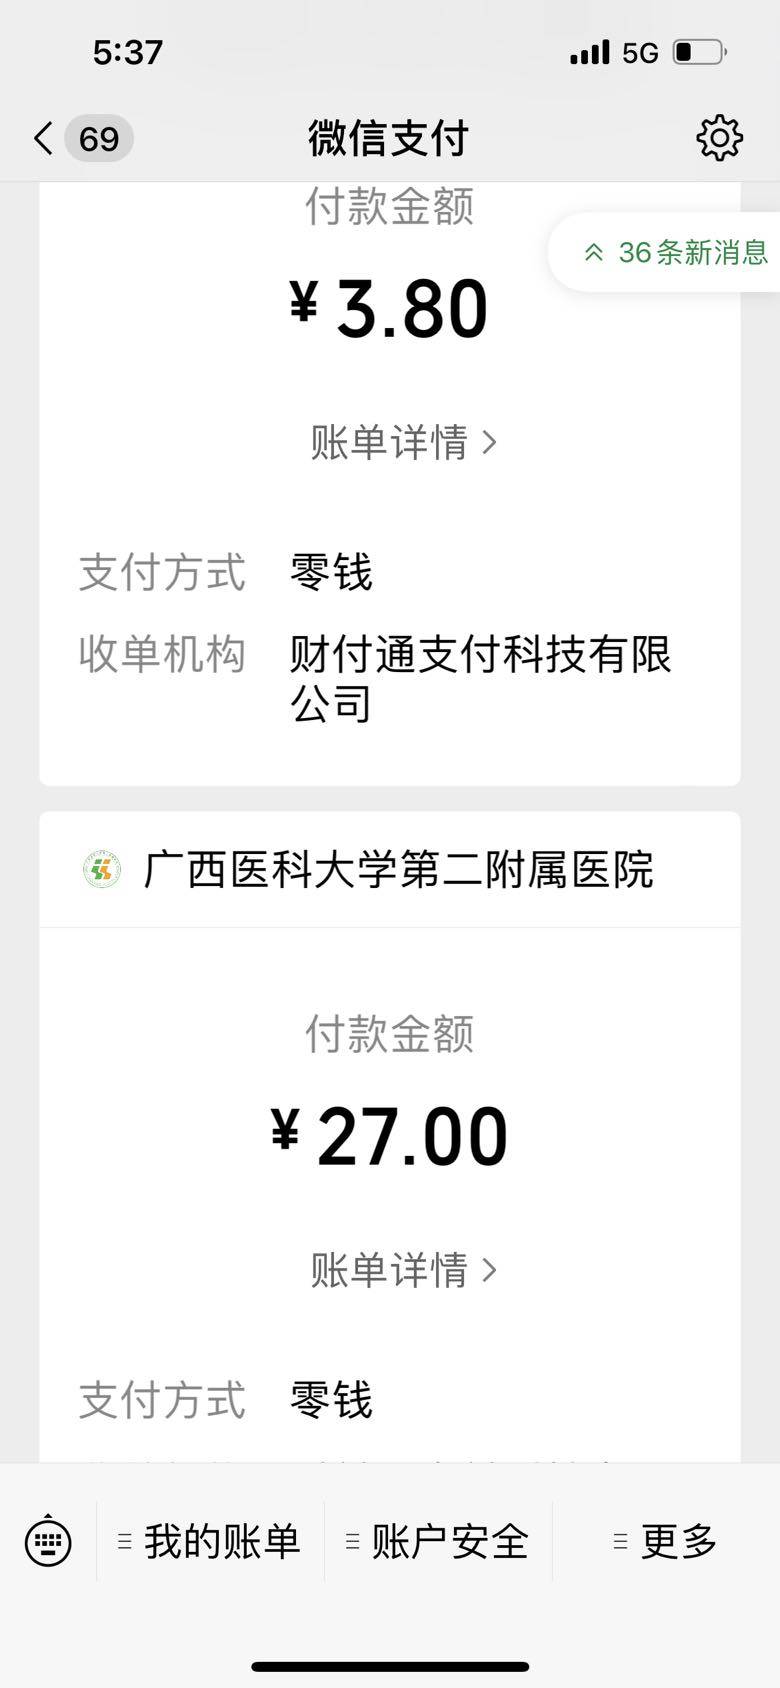Tap the up-arrows new messages icon
780x1688 pixels.
pos(594,252)
